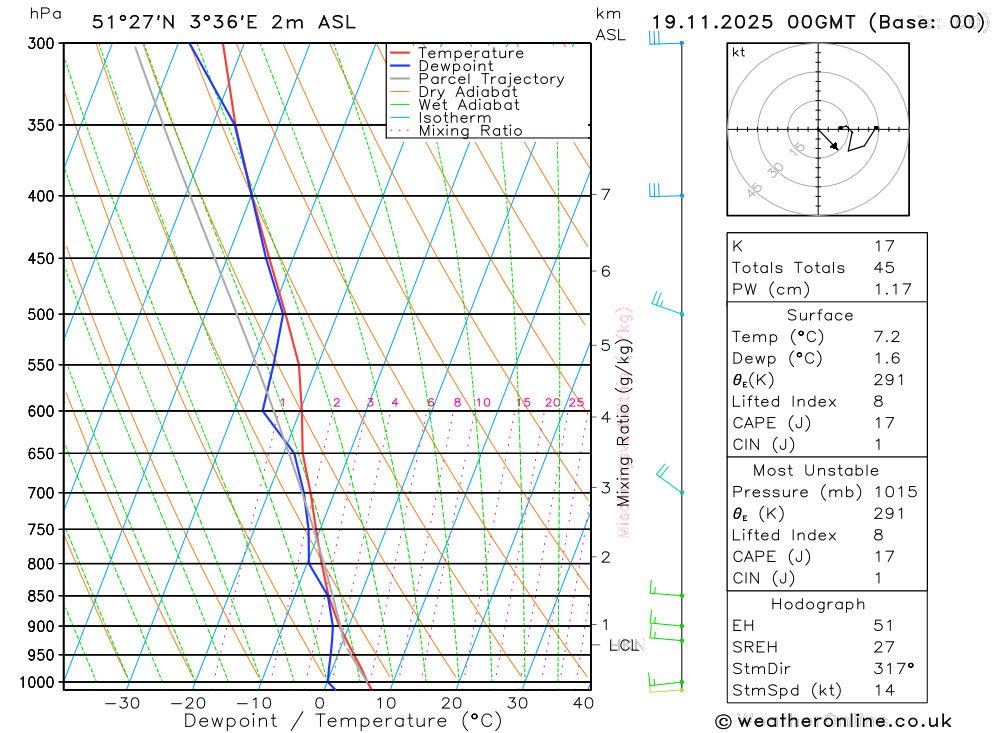The width and height of the screenshot is (1000, 733).
Task: Click the 'Most Unstable' section header
Action: 816,471
